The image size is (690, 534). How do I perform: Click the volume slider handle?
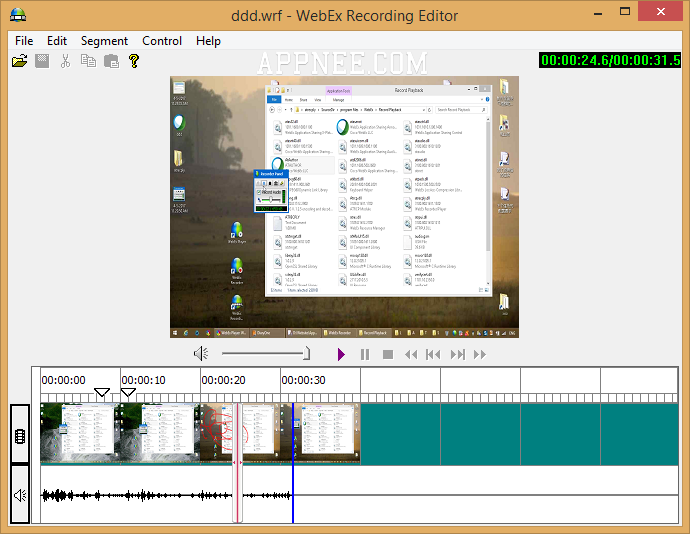(307, 353)
